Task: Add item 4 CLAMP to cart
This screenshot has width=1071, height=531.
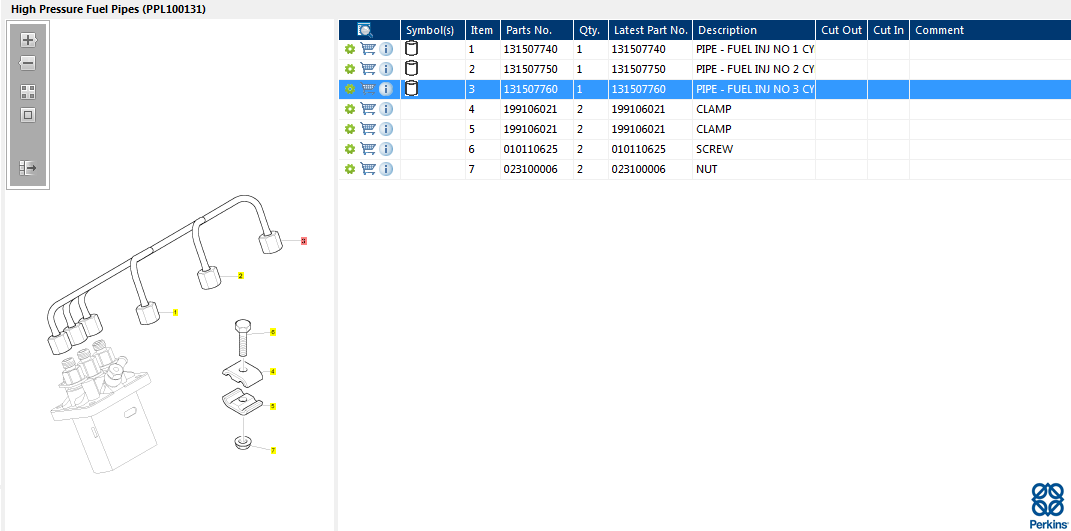Action: (368, 109)
